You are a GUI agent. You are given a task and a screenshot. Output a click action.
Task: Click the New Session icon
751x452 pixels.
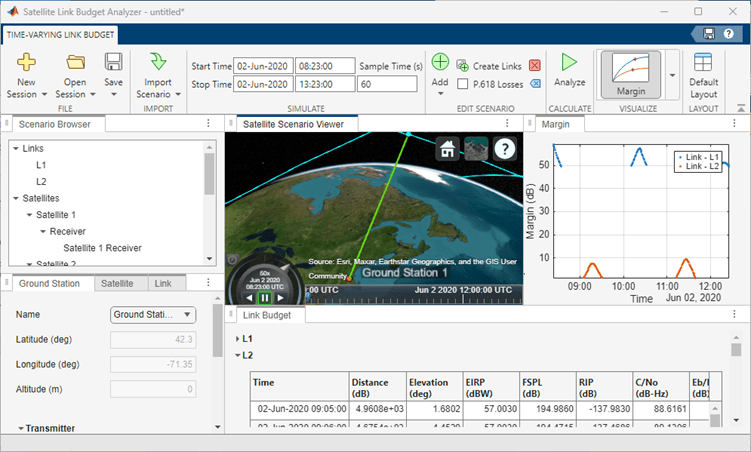pyautogui.click(x=27, y=62)
